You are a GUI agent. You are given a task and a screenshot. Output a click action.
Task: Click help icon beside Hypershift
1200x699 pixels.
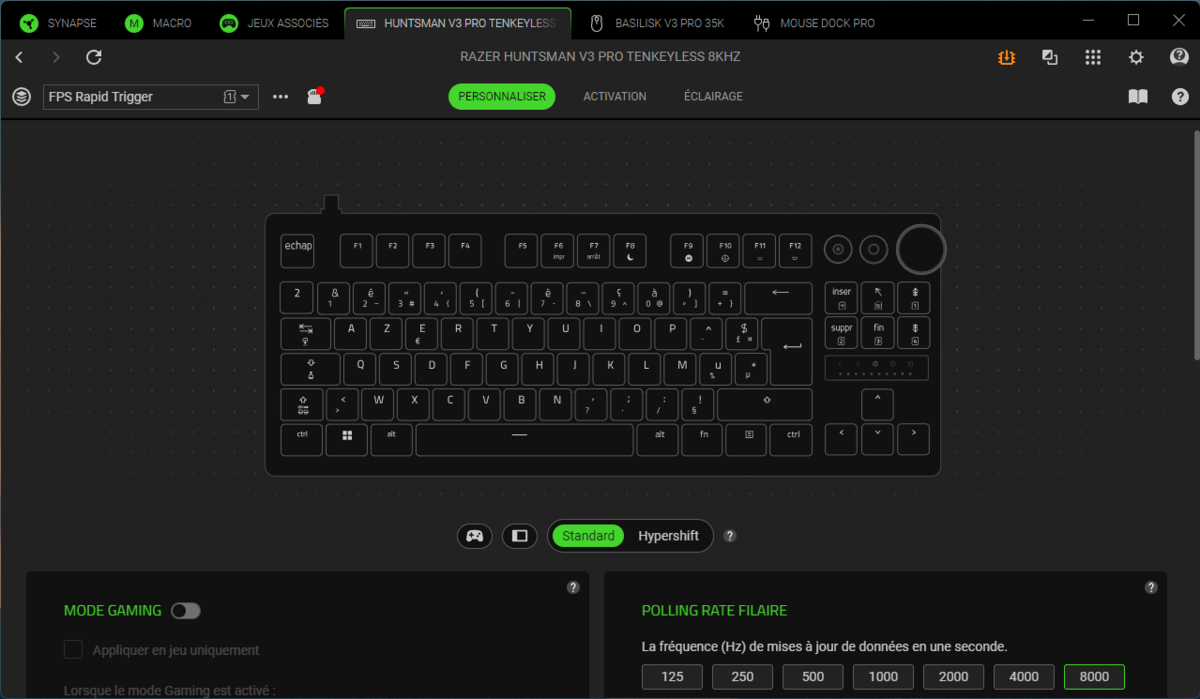730,536
